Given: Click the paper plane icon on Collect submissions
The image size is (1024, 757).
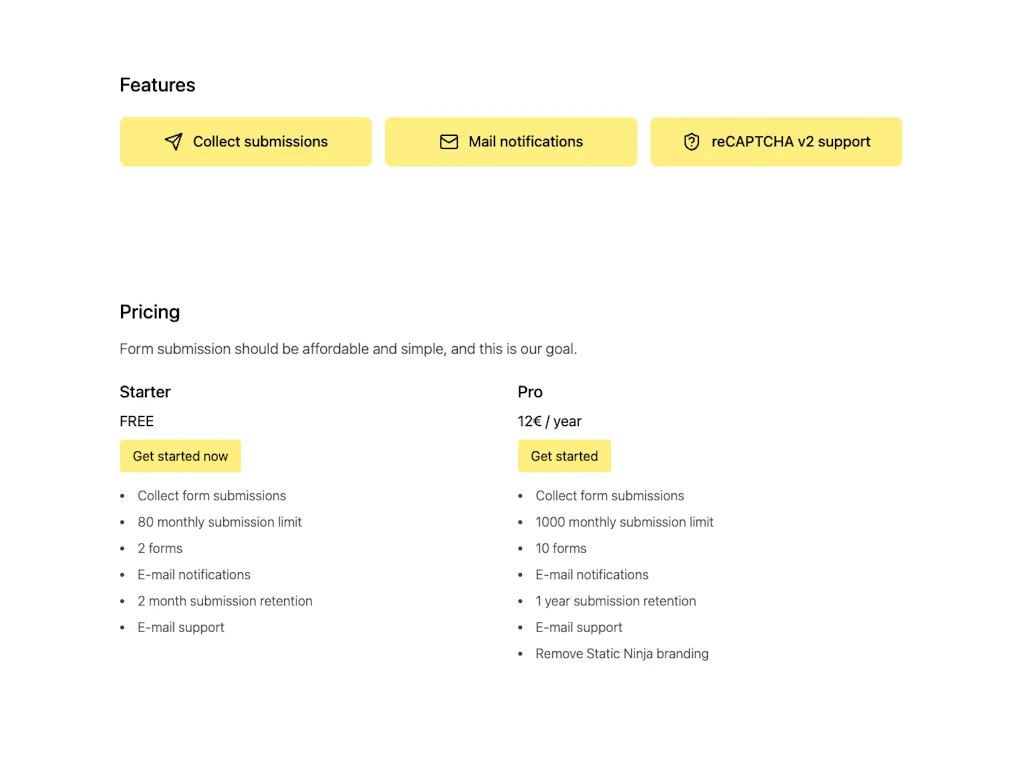Looking at the screenshot, I should coord(174,142).
